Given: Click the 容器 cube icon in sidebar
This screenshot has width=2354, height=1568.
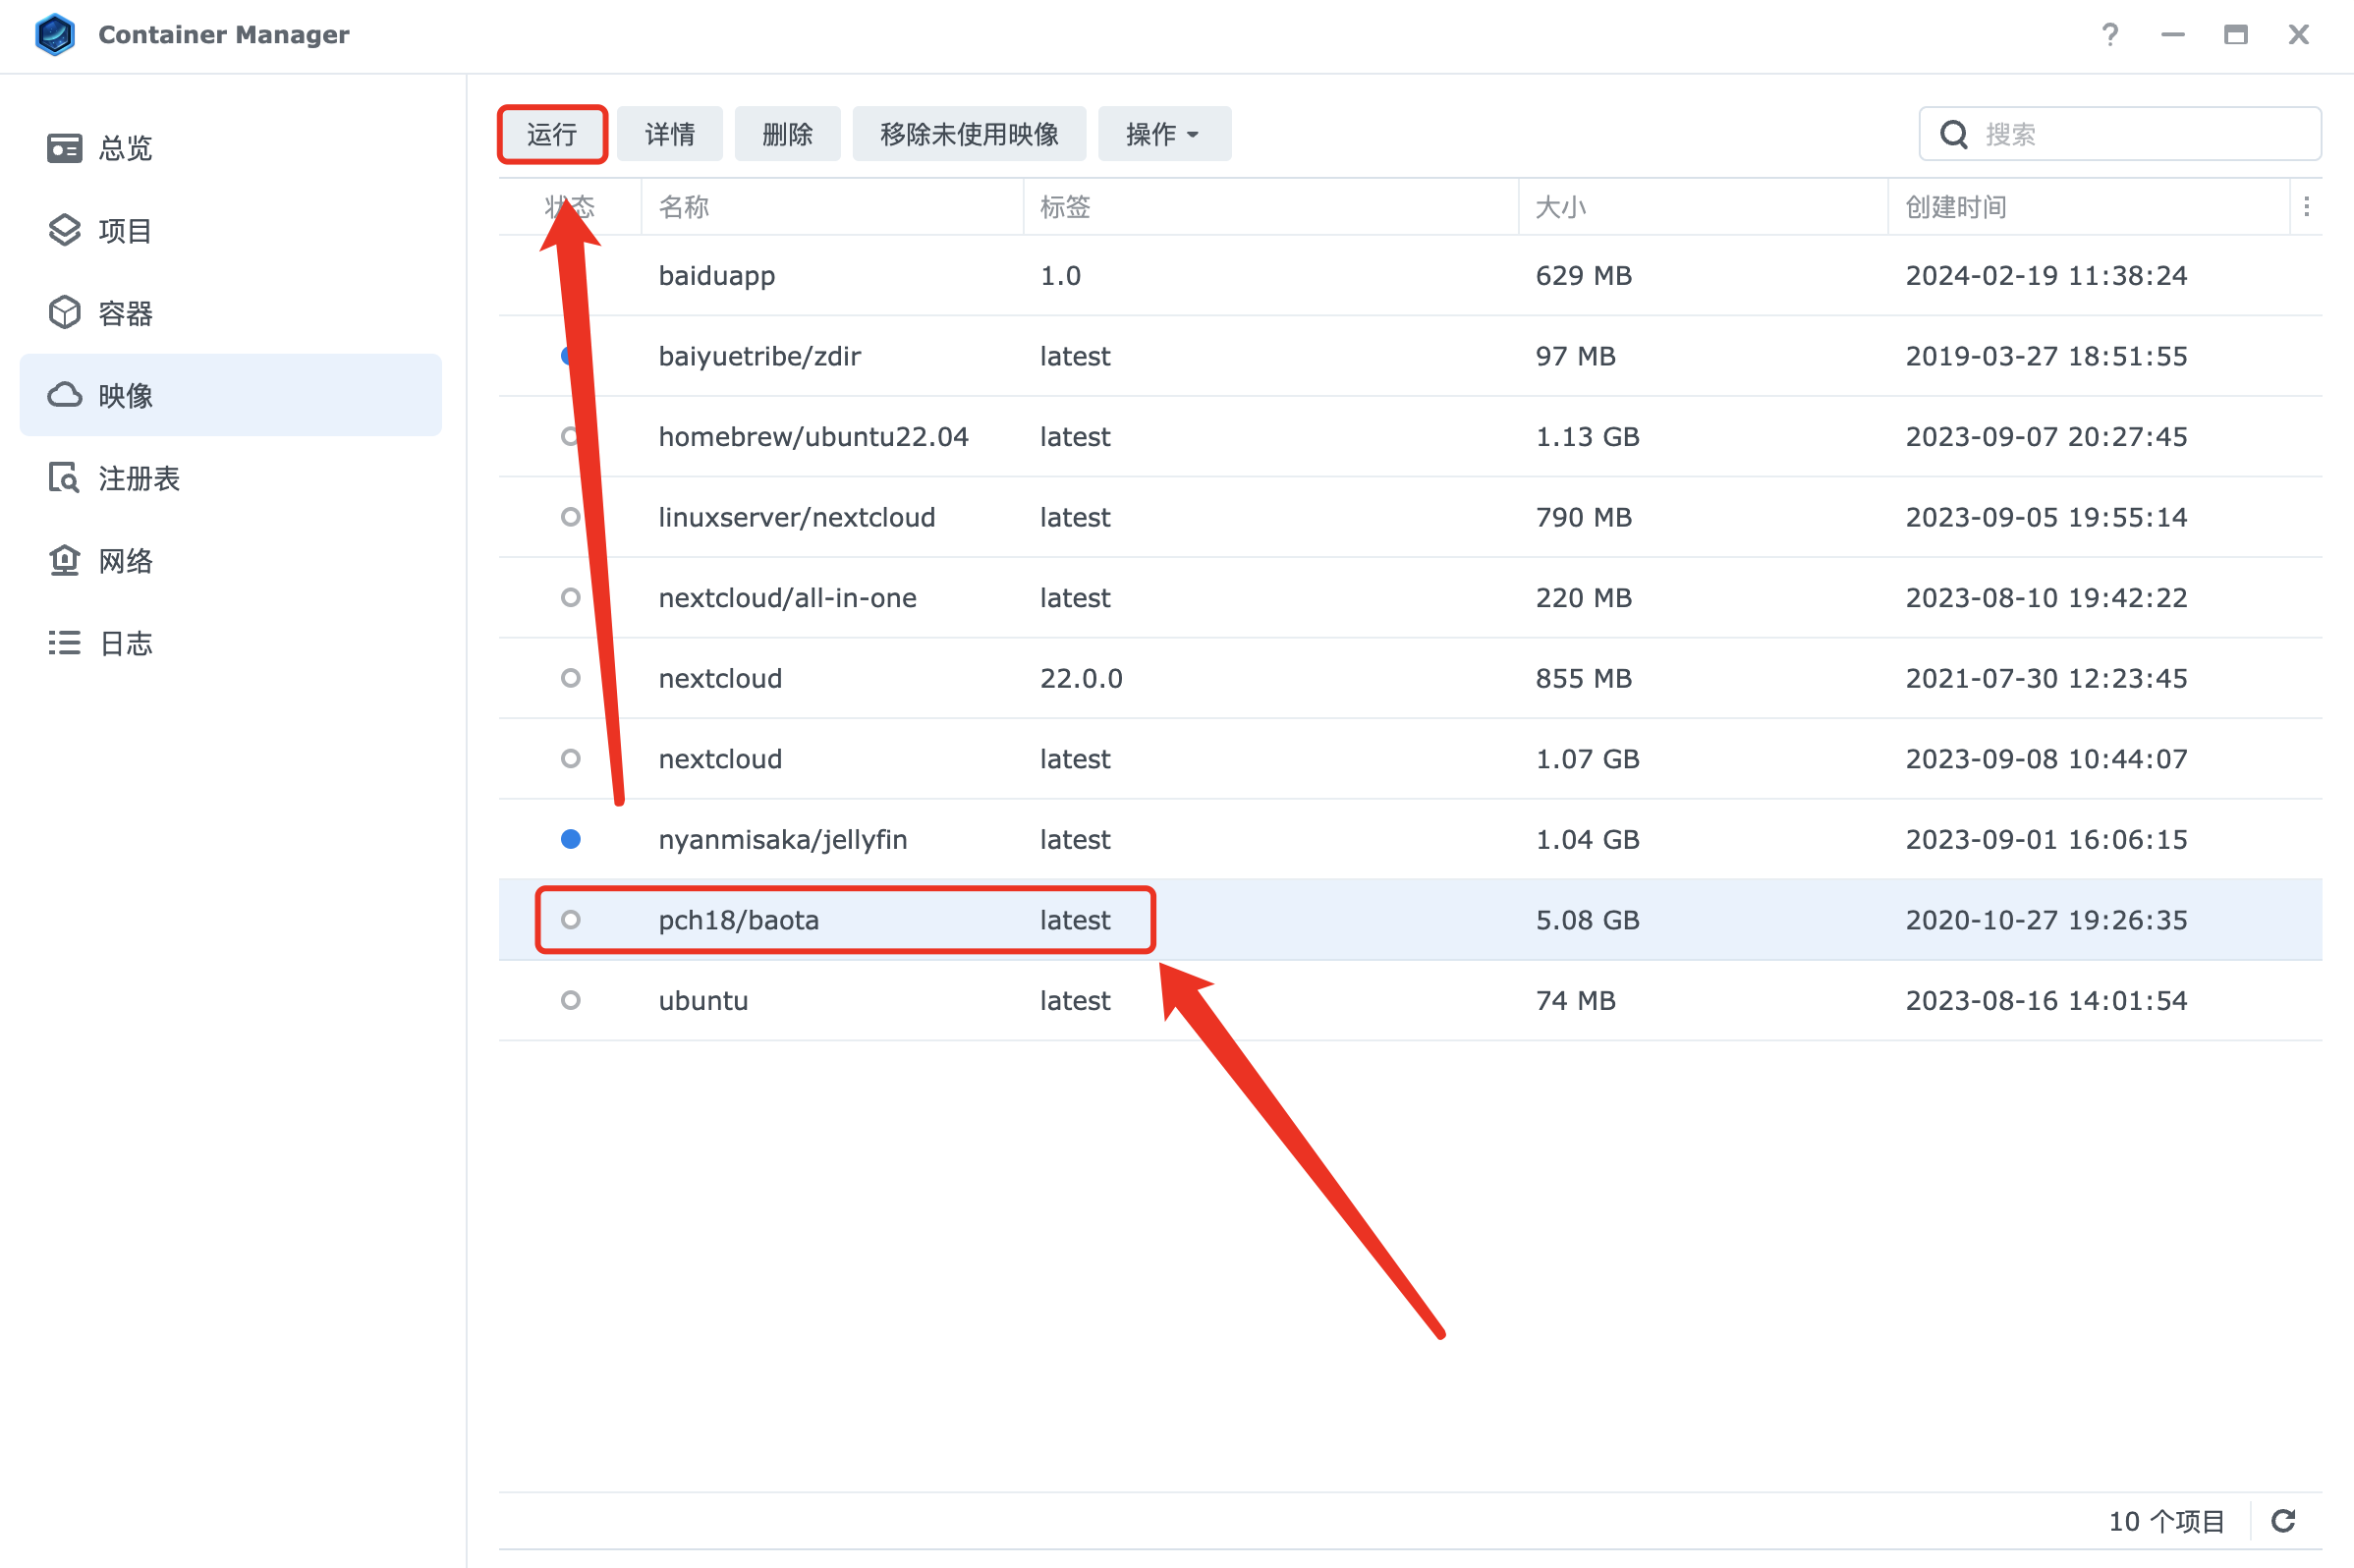Looking at the screenshot, I should coord(65,313).
